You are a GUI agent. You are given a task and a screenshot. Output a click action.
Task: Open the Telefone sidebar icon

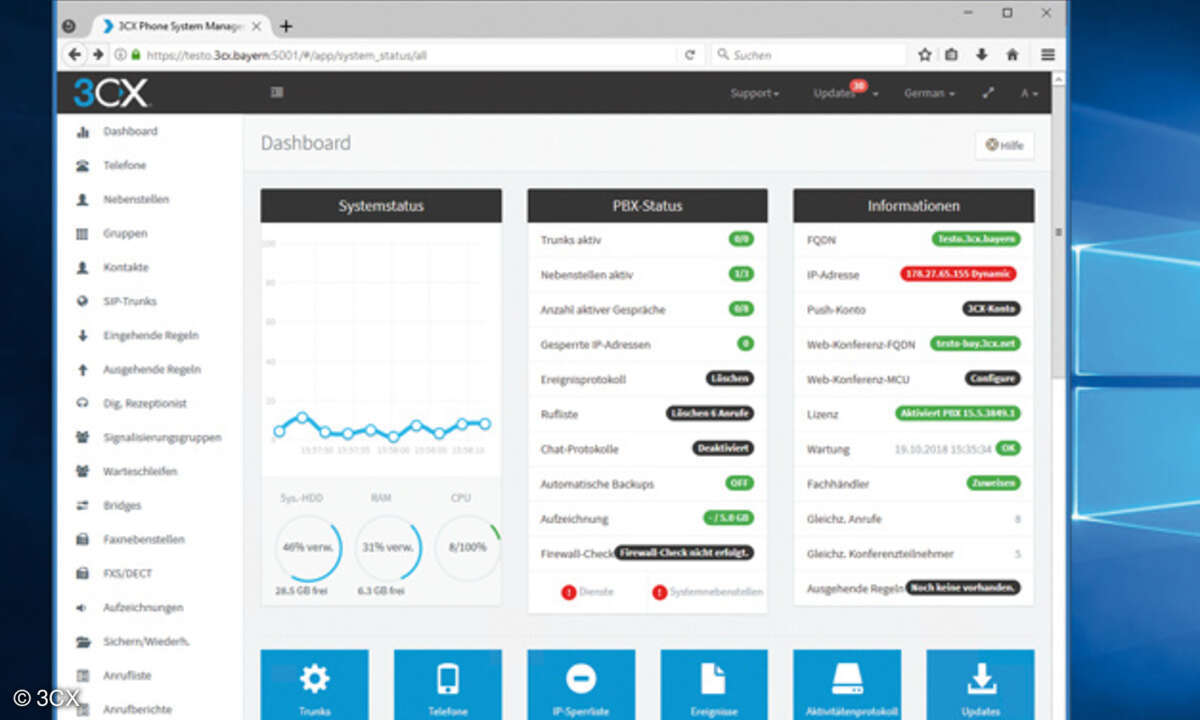coord(82,165)
